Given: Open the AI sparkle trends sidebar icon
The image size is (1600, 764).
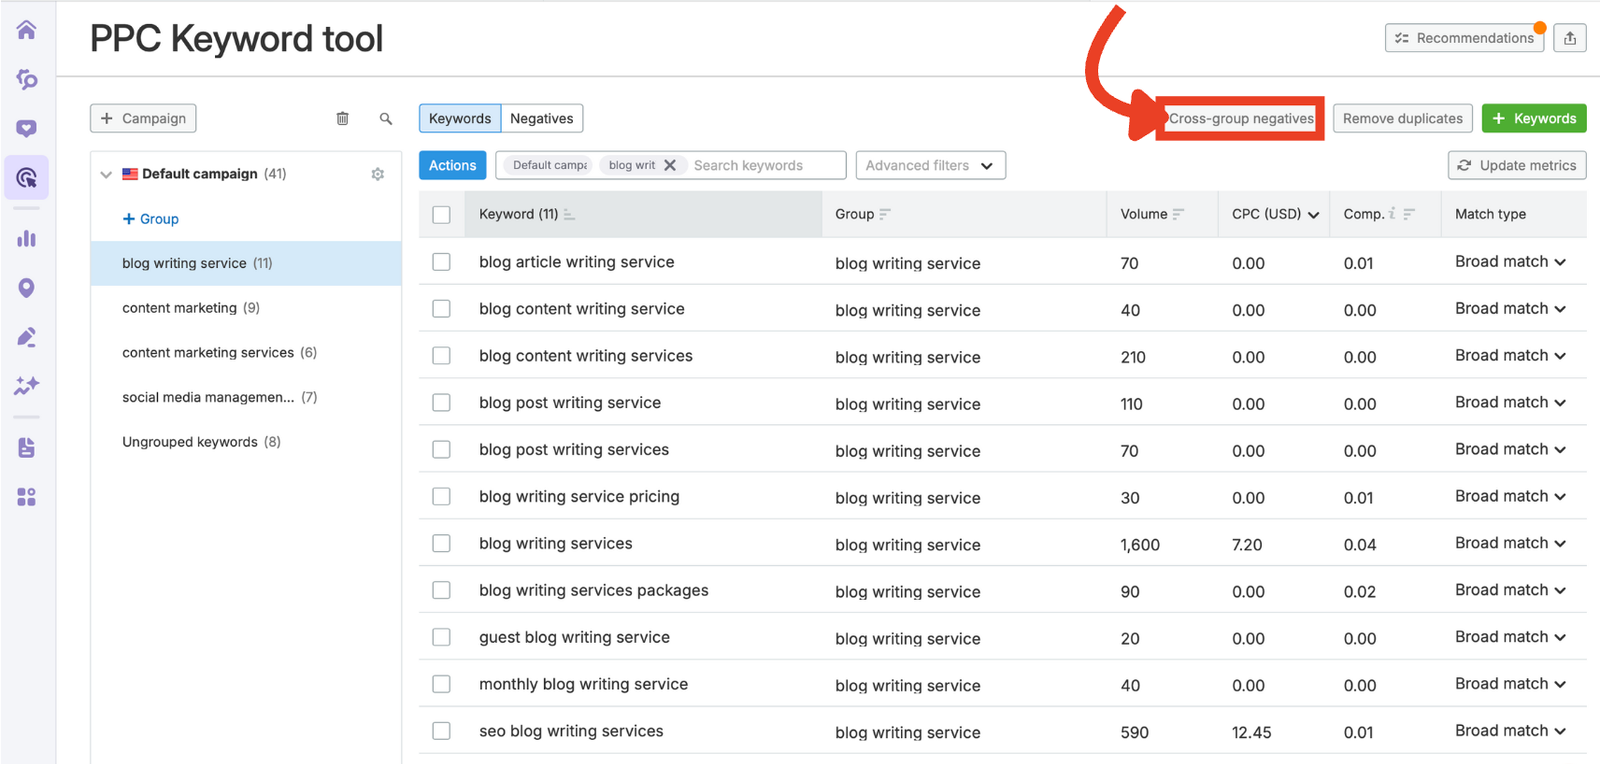Looking at the screenshot, I should tap(27, 385).
